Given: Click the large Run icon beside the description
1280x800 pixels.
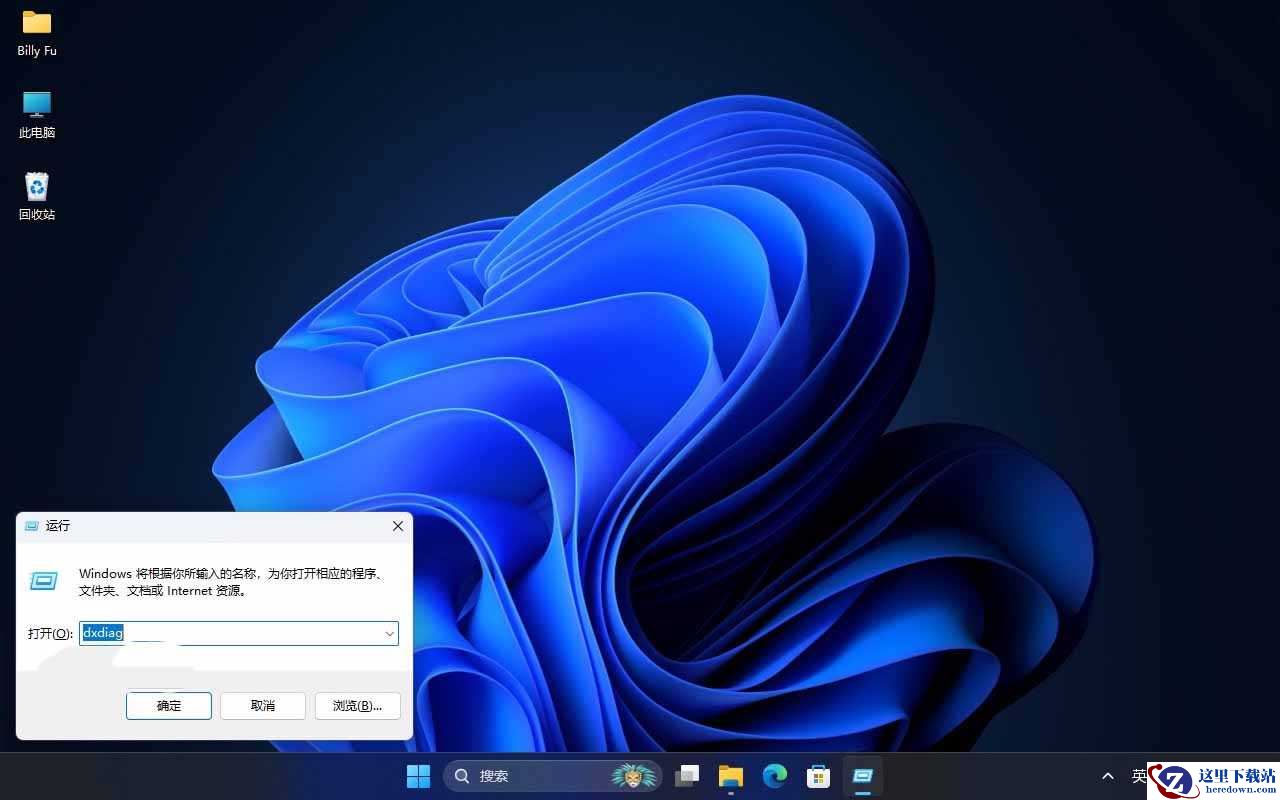Looking at the screenshot, I should (x=44, y=581).
